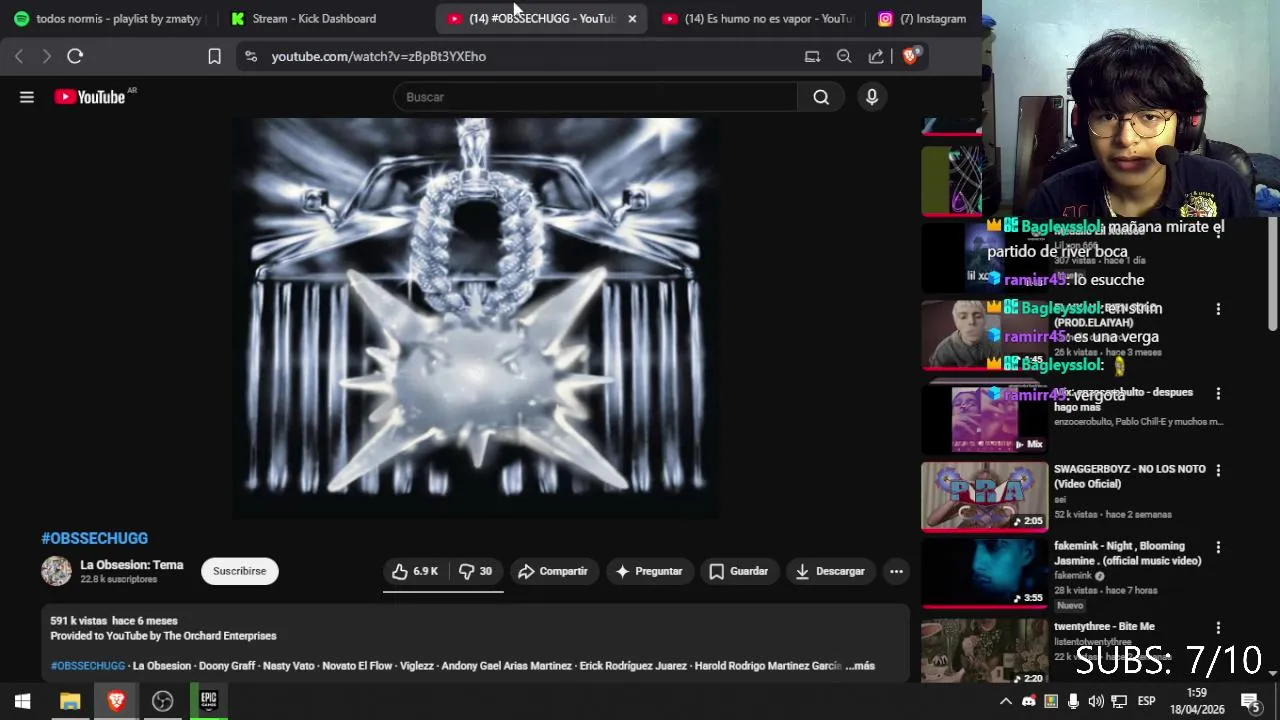This screenshot has width=1280, height=720.
Task: Open ESP language input indicator
Action: [x=1146, y=701]
